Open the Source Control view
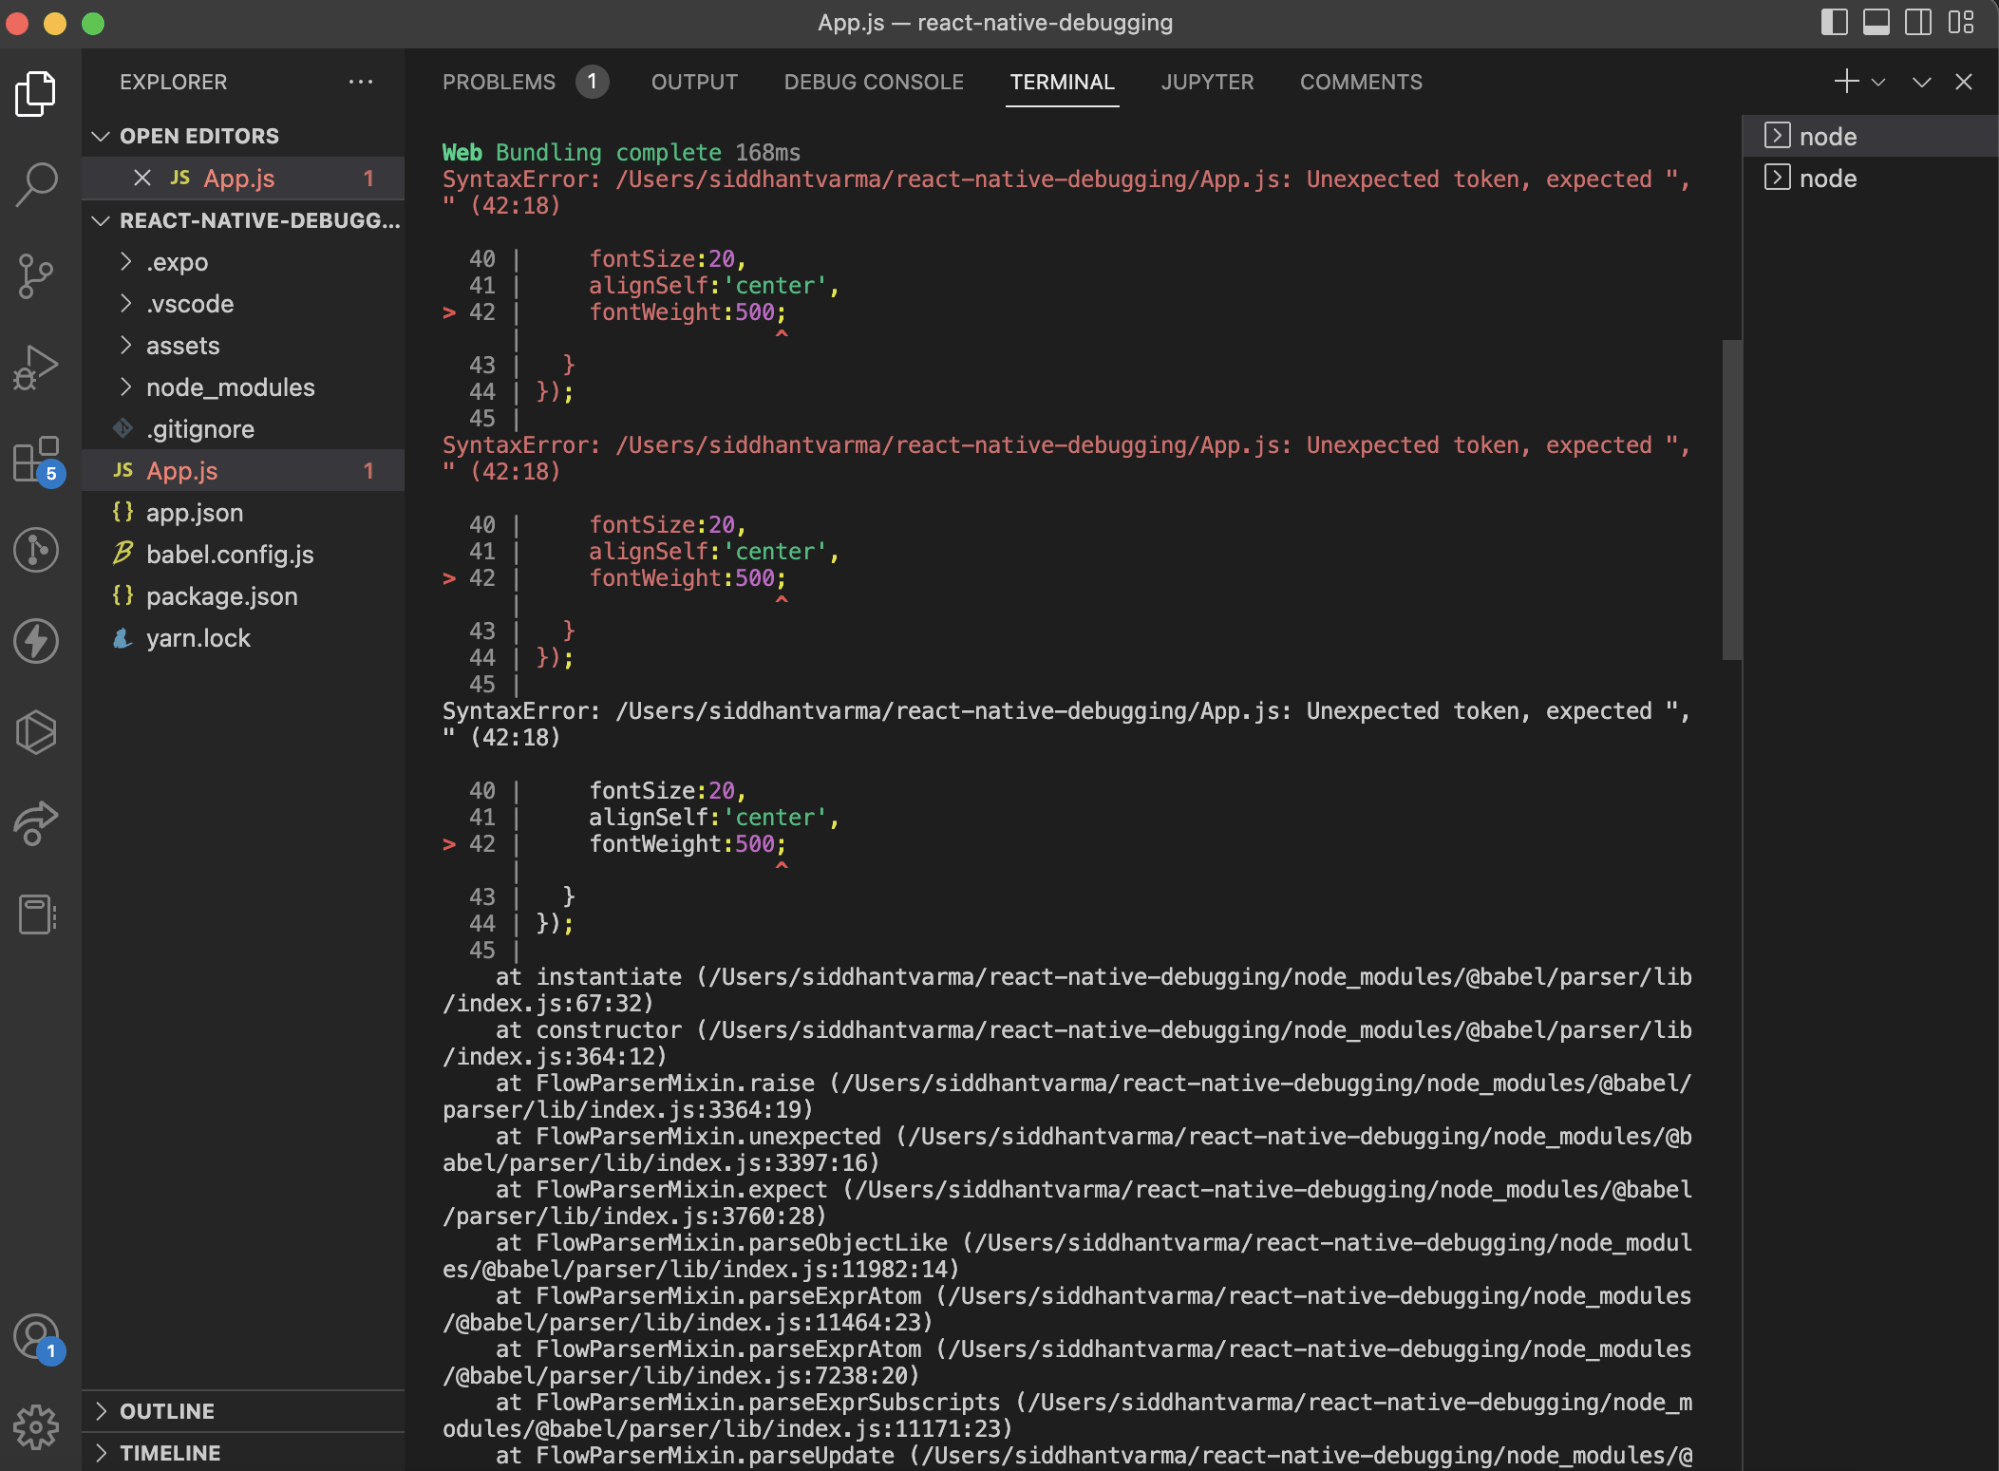This screenshot has height=1471, width=1999. point(36,276)
